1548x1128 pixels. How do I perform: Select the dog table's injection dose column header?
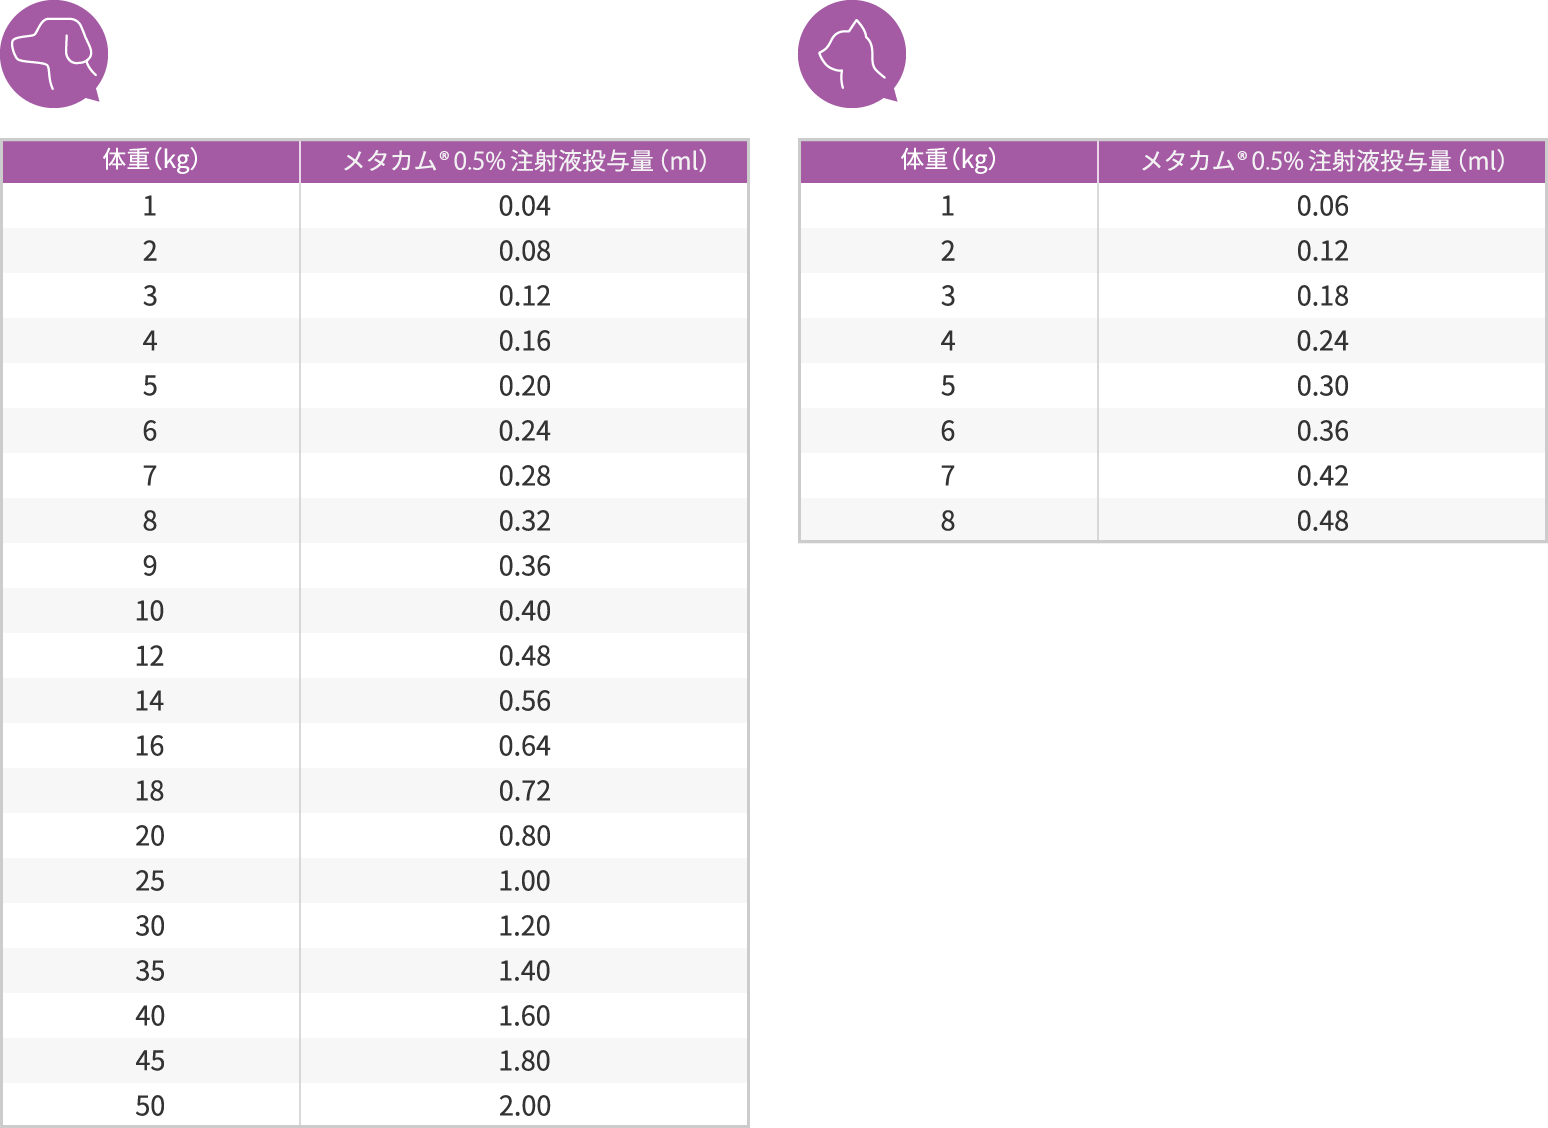tap(524, 161)
